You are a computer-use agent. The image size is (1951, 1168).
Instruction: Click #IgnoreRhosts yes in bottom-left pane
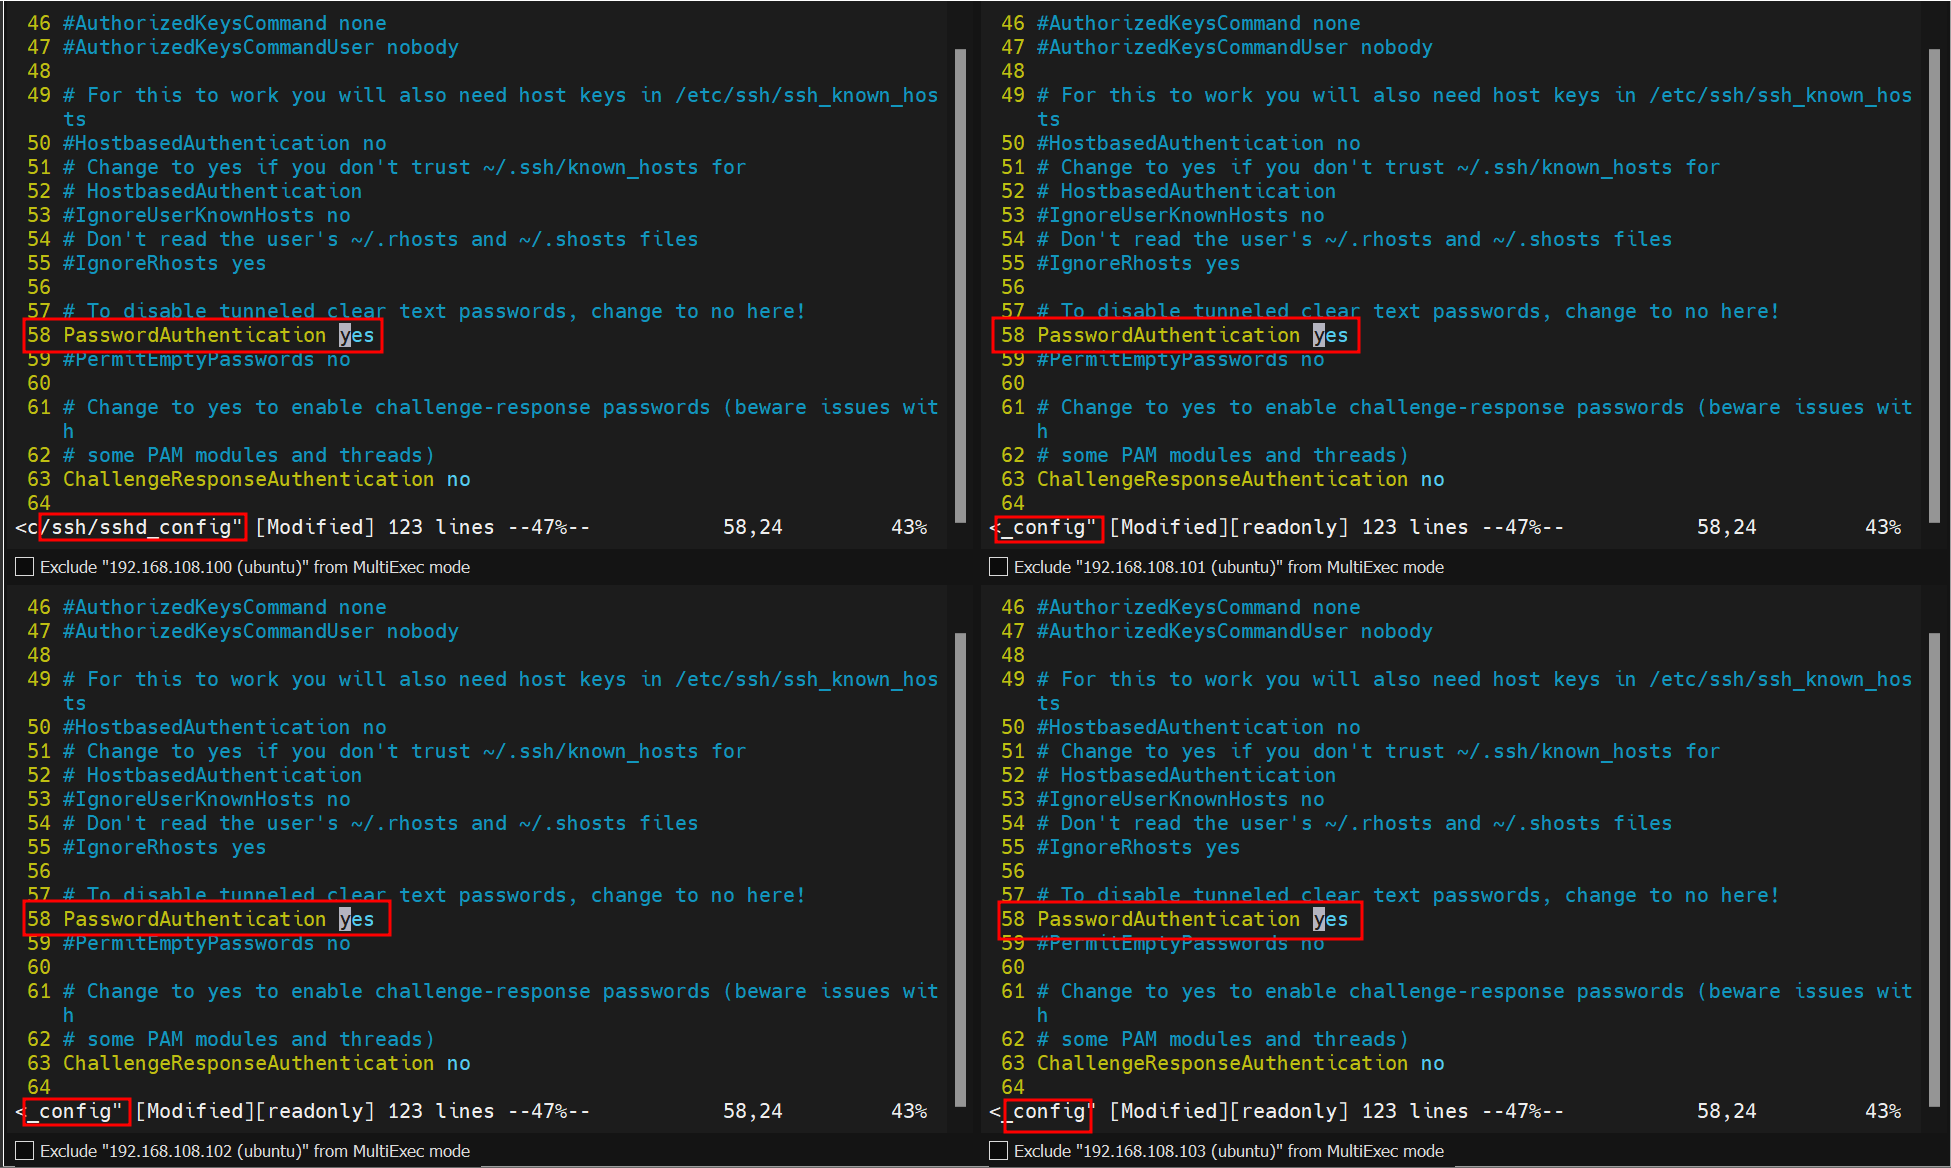164,847
